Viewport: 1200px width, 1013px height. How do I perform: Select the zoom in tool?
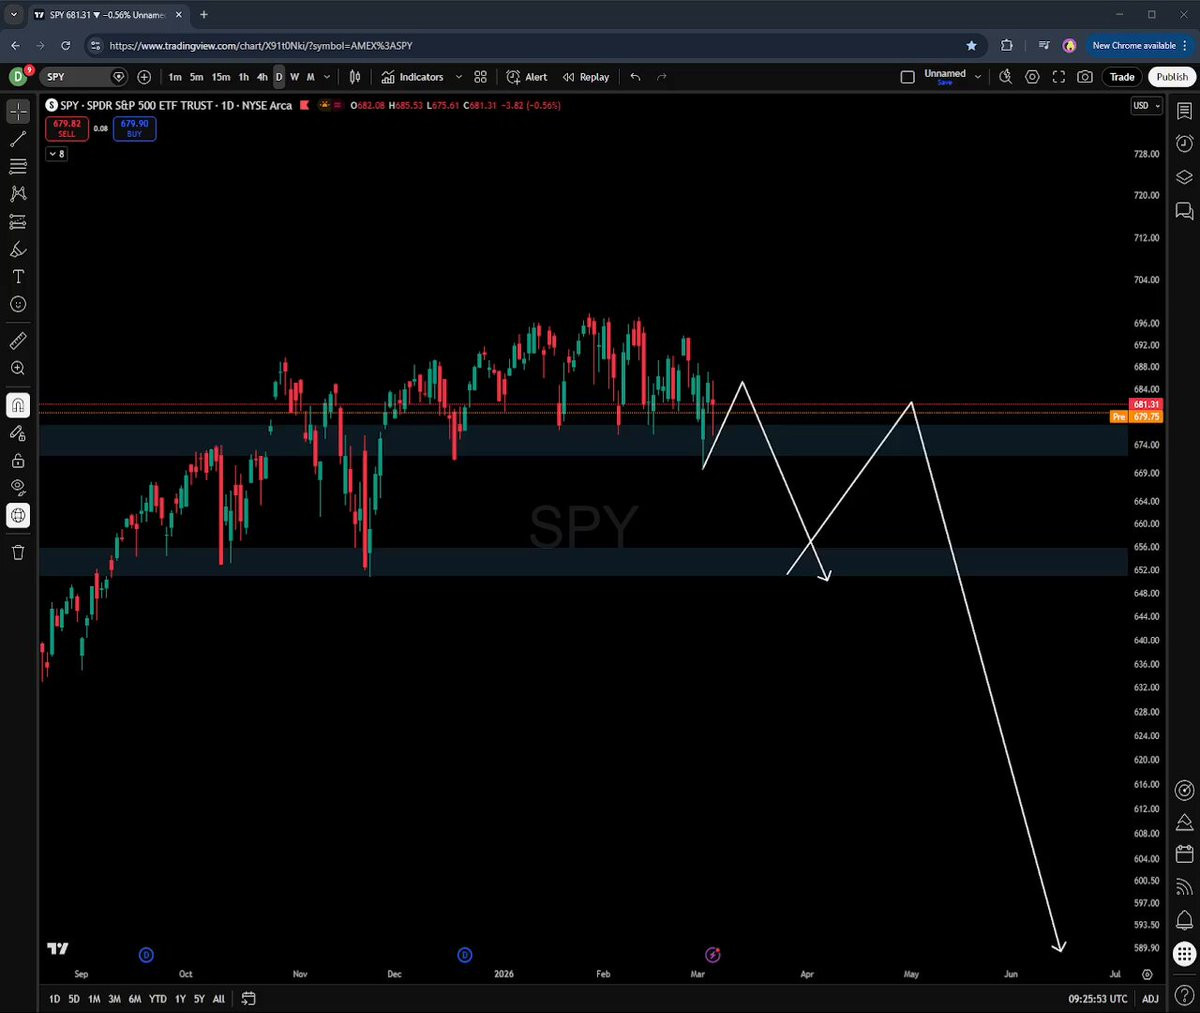[18, 368]
